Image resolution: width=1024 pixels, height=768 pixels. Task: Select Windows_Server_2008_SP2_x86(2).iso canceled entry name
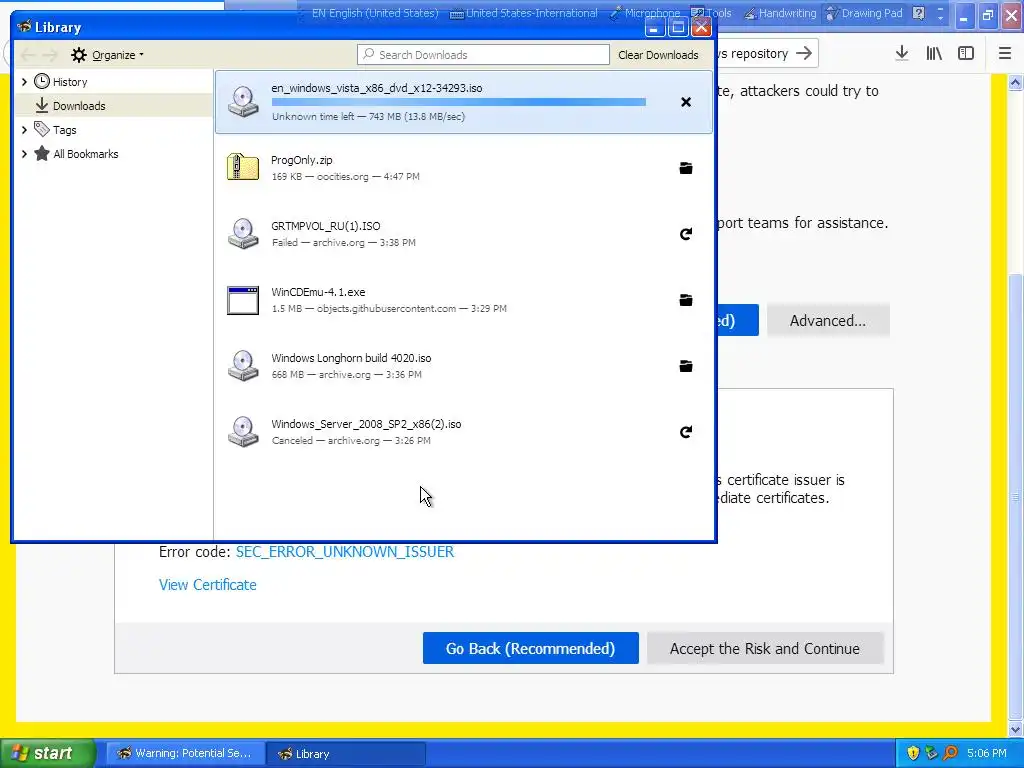(366, 424)
